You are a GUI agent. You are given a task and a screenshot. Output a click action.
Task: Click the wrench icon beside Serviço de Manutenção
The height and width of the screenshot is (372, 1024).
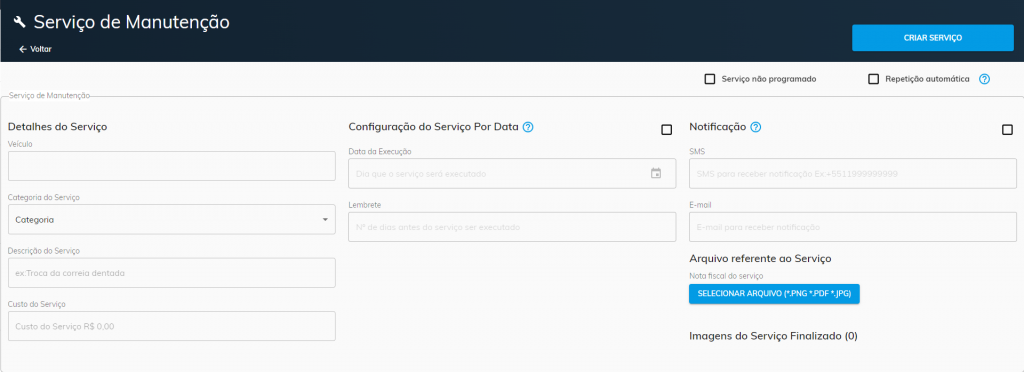(20, 22)
